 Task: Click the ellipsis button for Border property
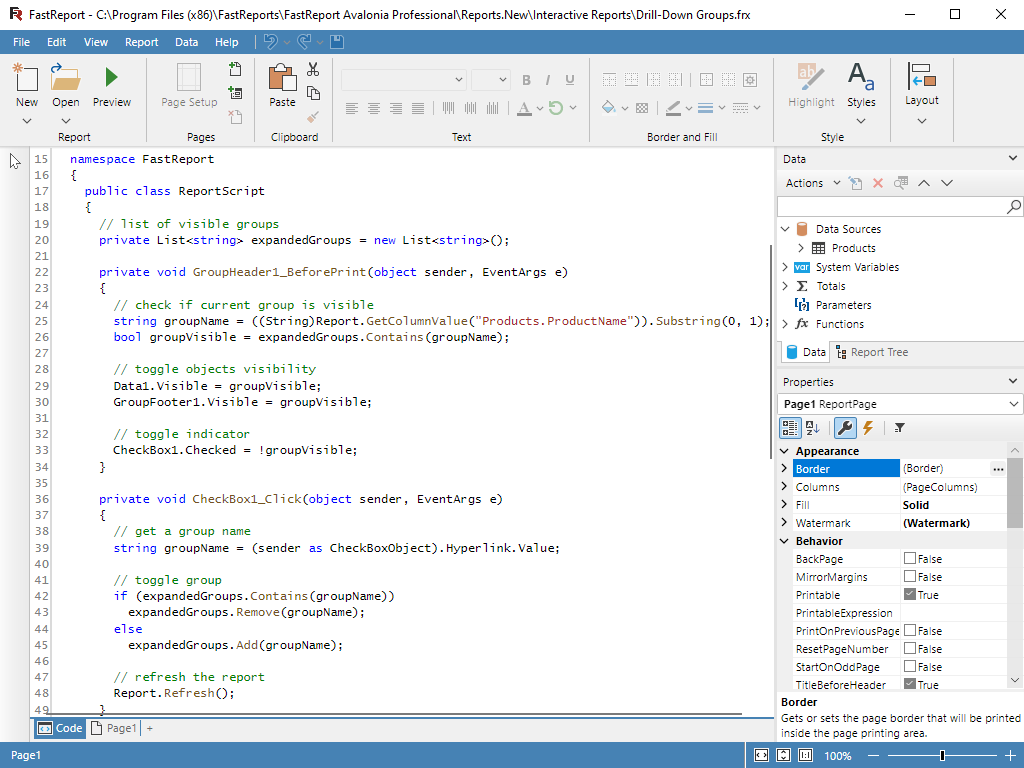(997, 468)
